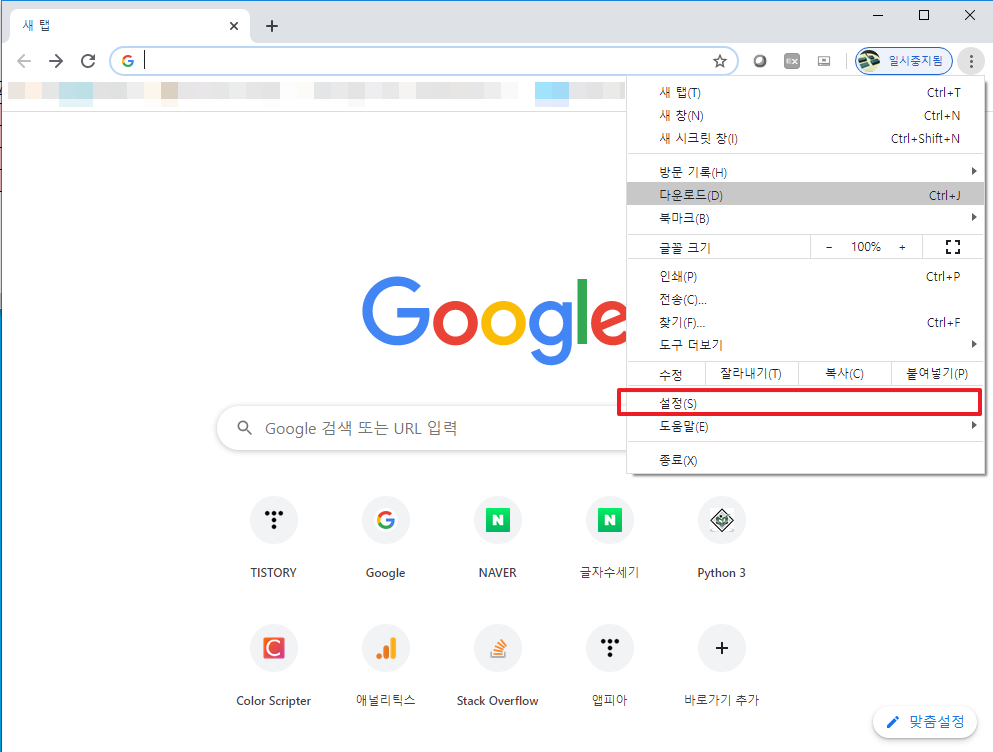This screenshot has height=752, width=993.
Task: Click the screen-shaped extension icon
Action: (x=823, y=61)
